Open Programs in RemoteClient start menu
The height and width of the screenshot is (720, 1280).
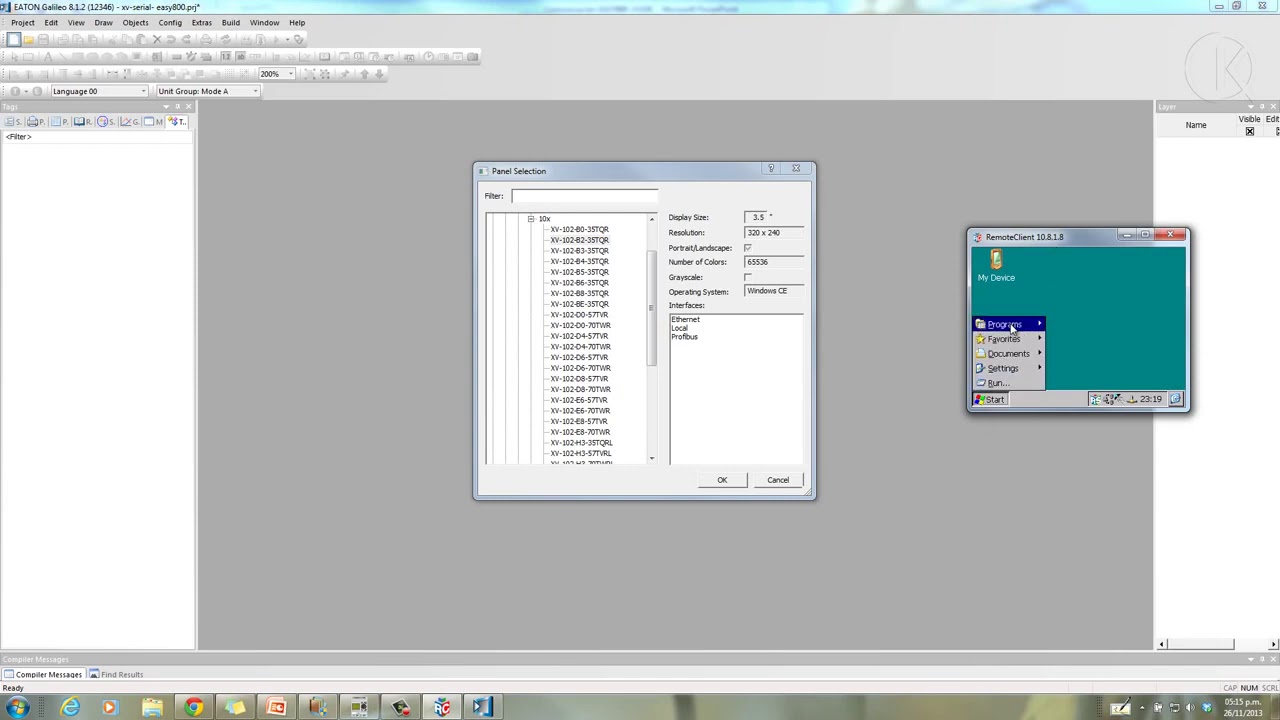click(x=1009, y=324)
